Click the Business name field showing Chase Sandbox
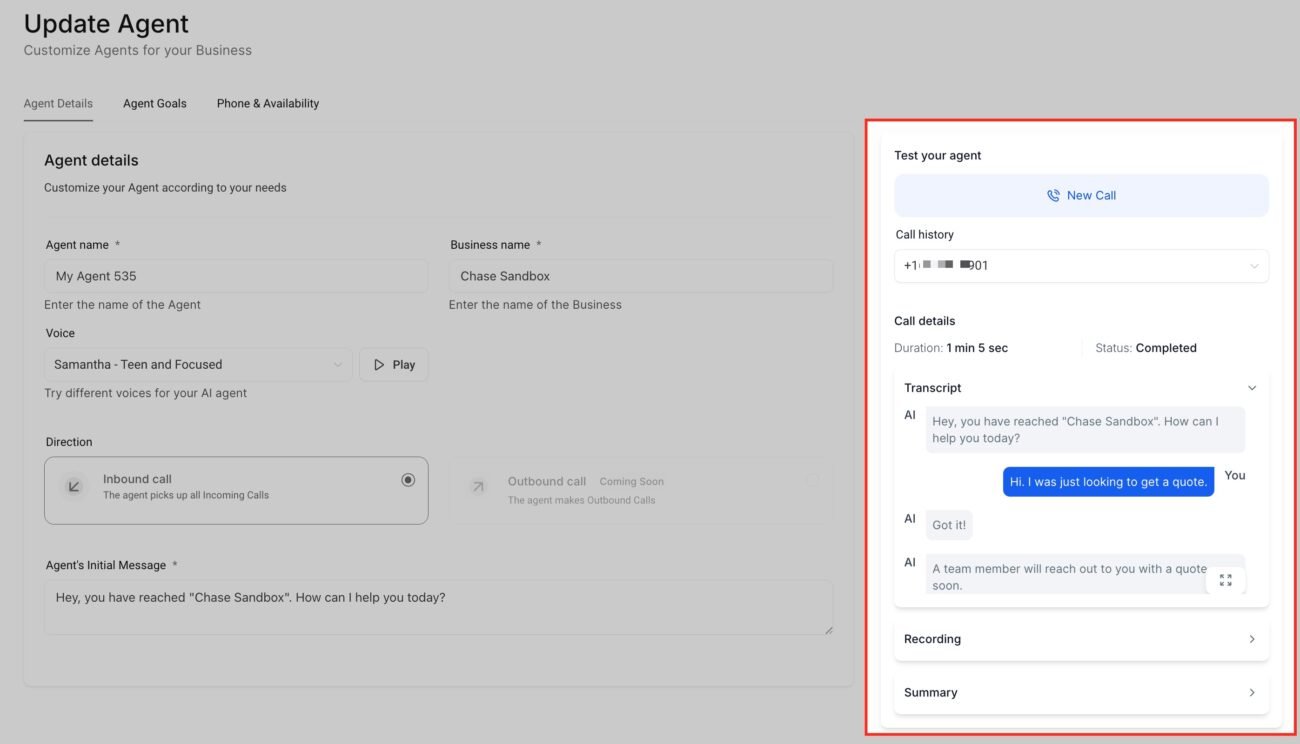Screen dimensions: 1300x744 pos(641,275)
